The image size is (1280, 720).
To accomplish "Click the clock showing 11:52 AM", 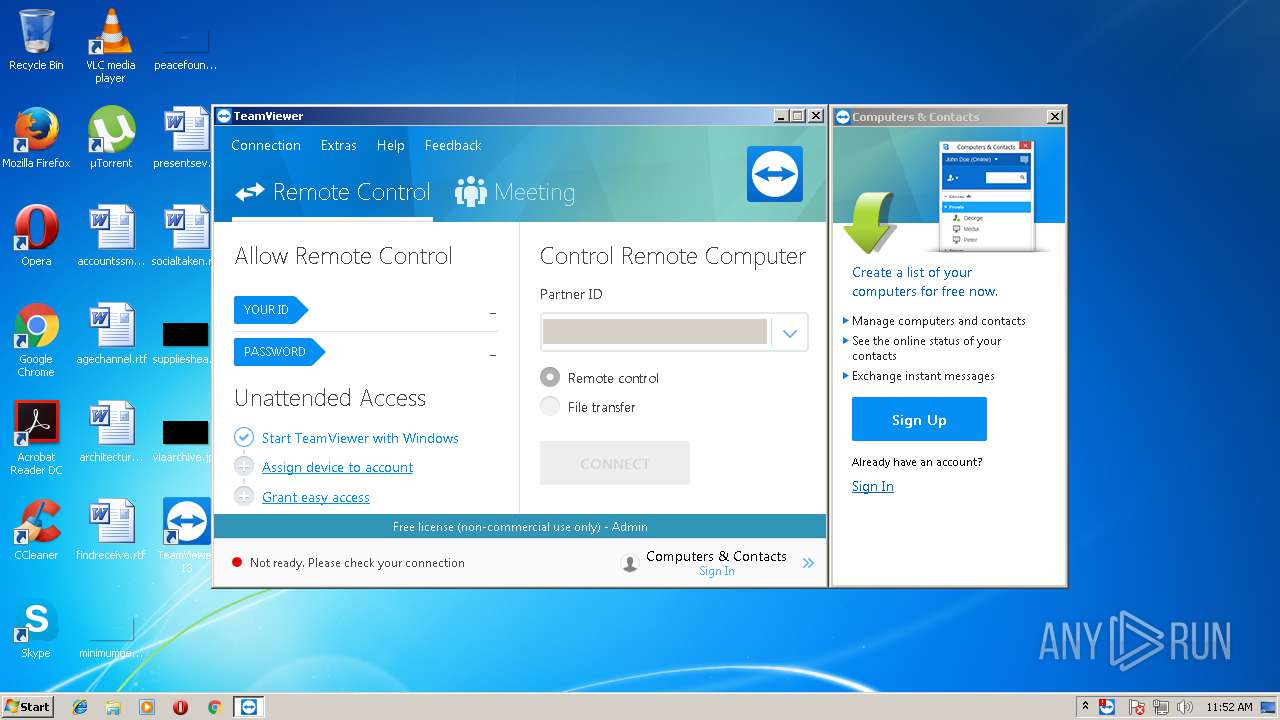I will [1229, 707].
